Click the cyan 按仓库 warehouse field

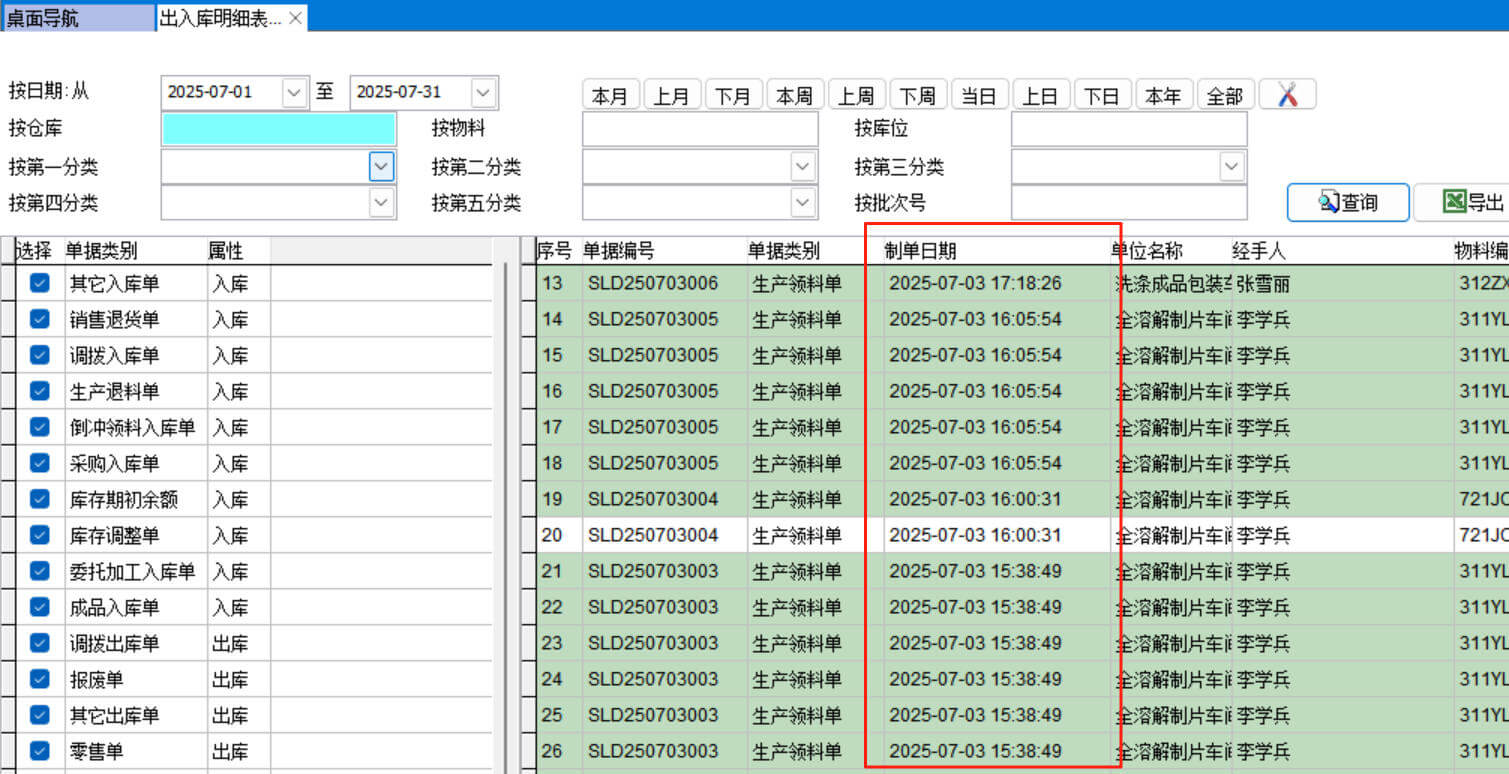[278, 129]
